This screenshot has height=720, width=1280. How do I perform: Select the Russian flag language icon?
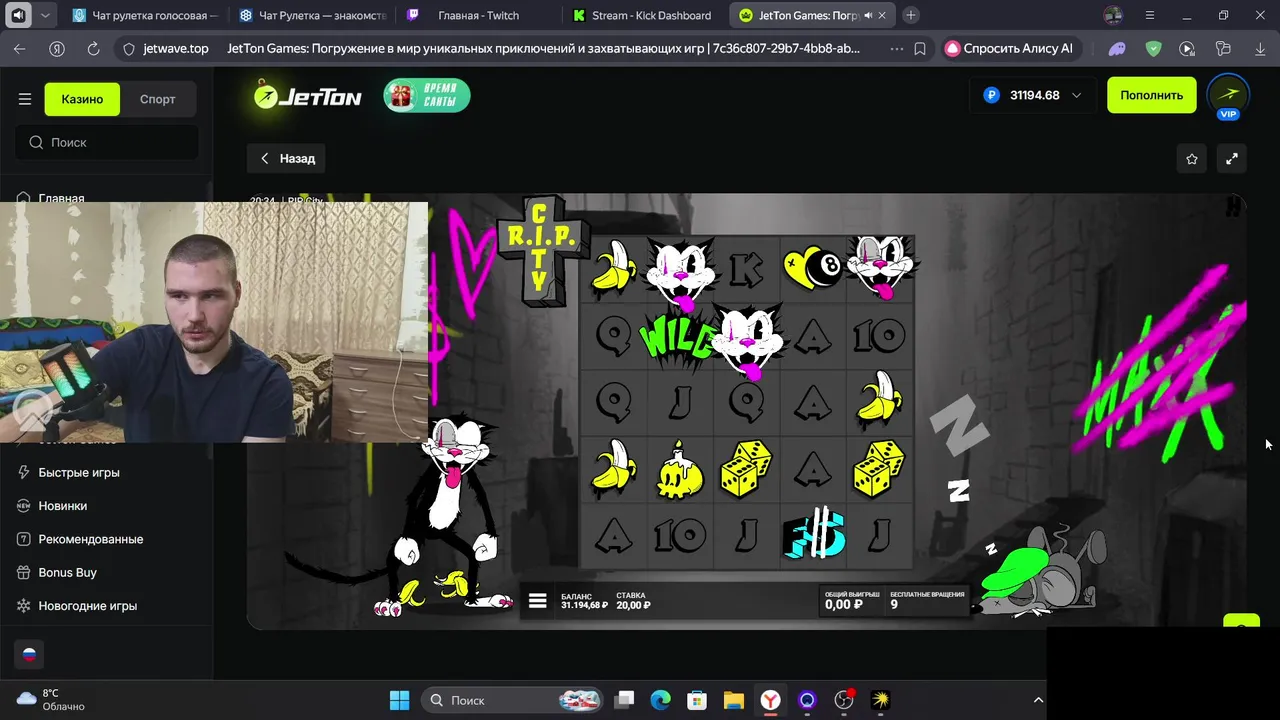tap(29, 654)
